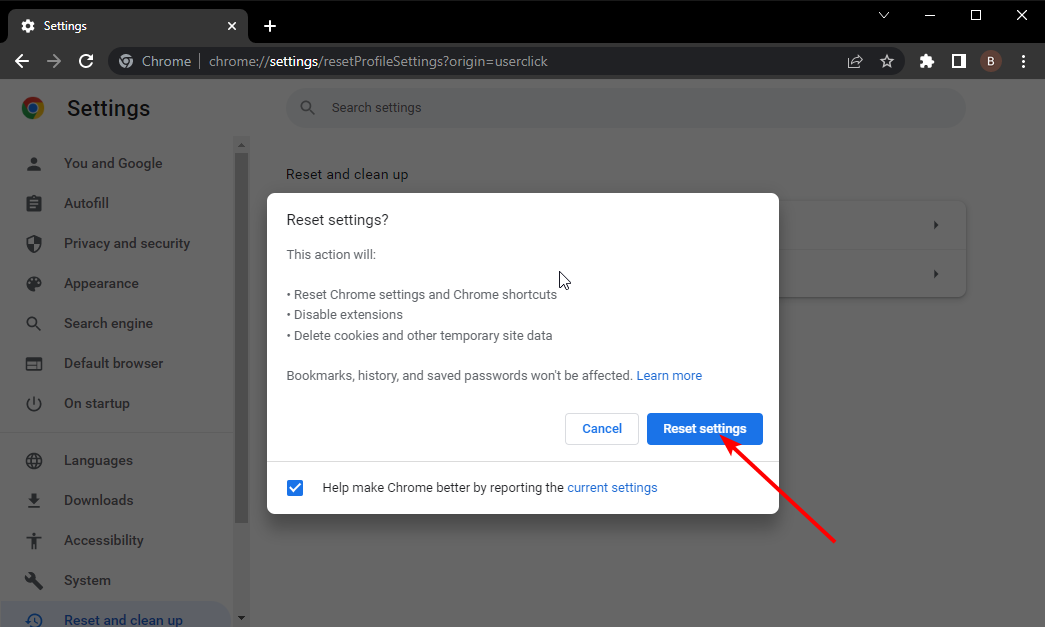This screenshot has width=1045, height=627.
Task: Click the clipboard icon for Autofill
Action: [x=34, y=203]
